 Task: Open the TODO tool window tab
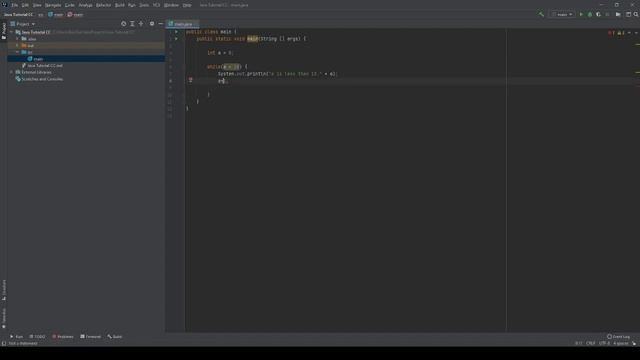tap(37, 337)
